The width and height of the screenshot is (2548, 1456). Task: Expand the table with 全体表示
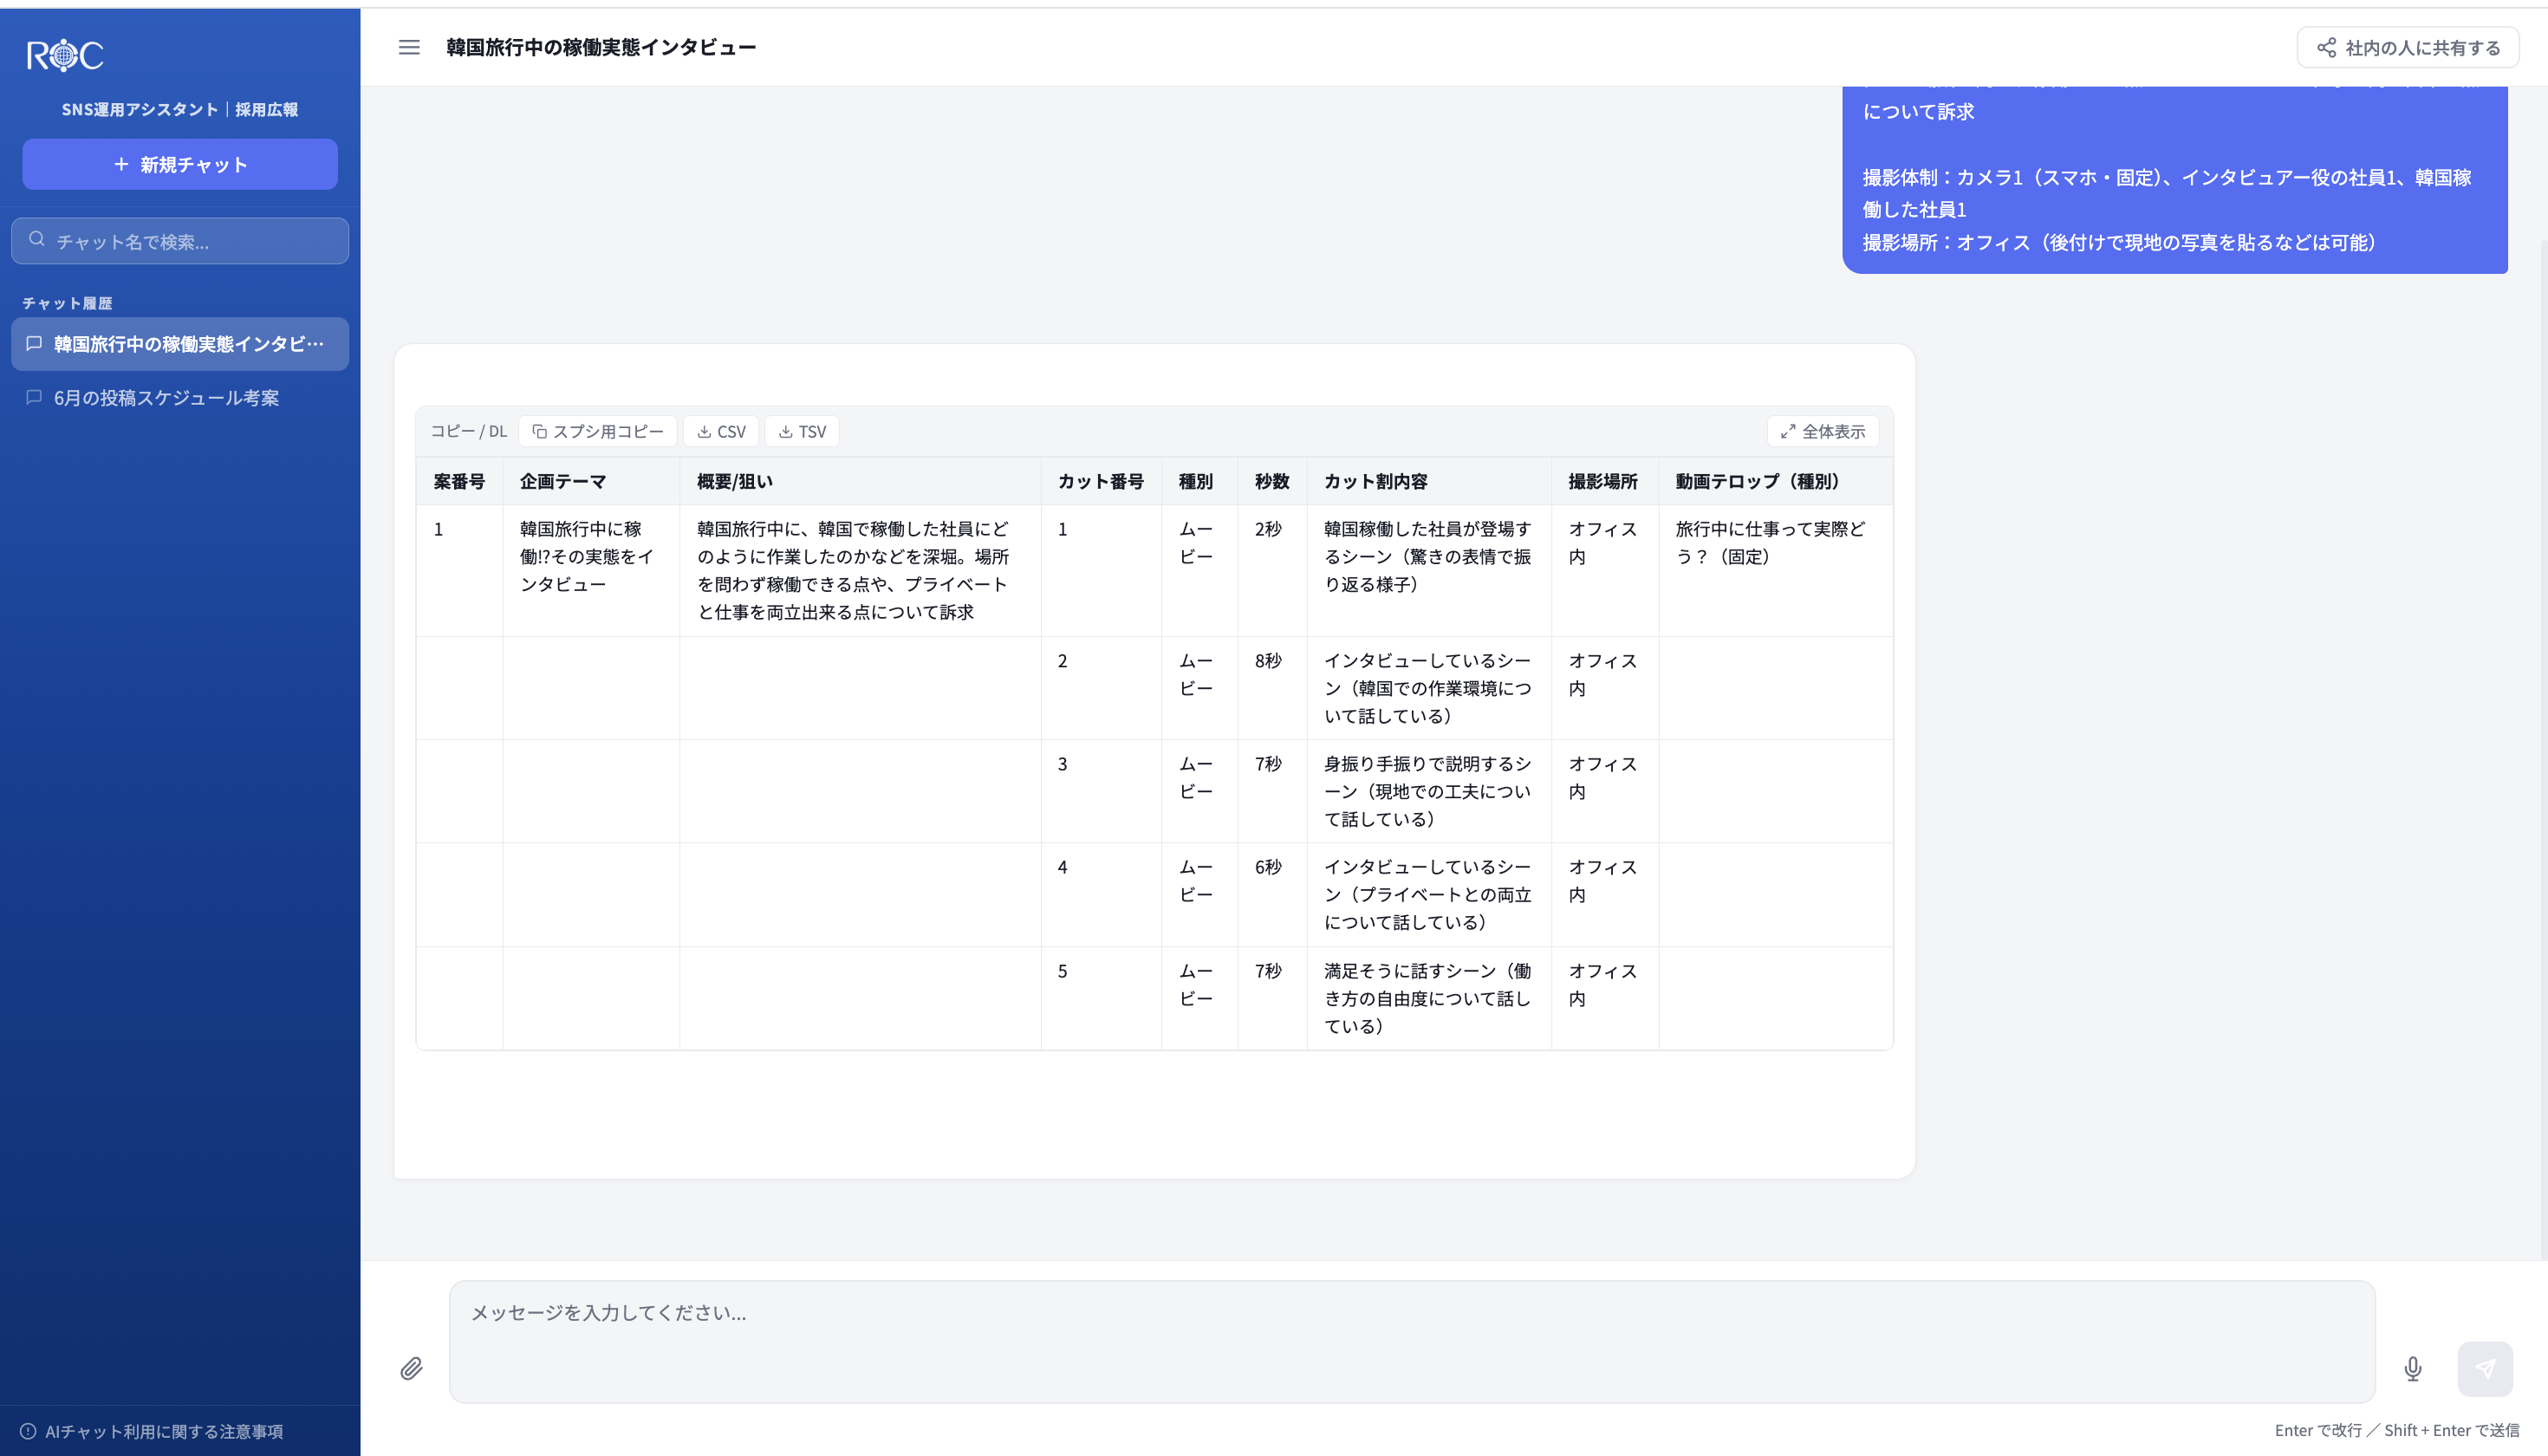pos(1822,431)
